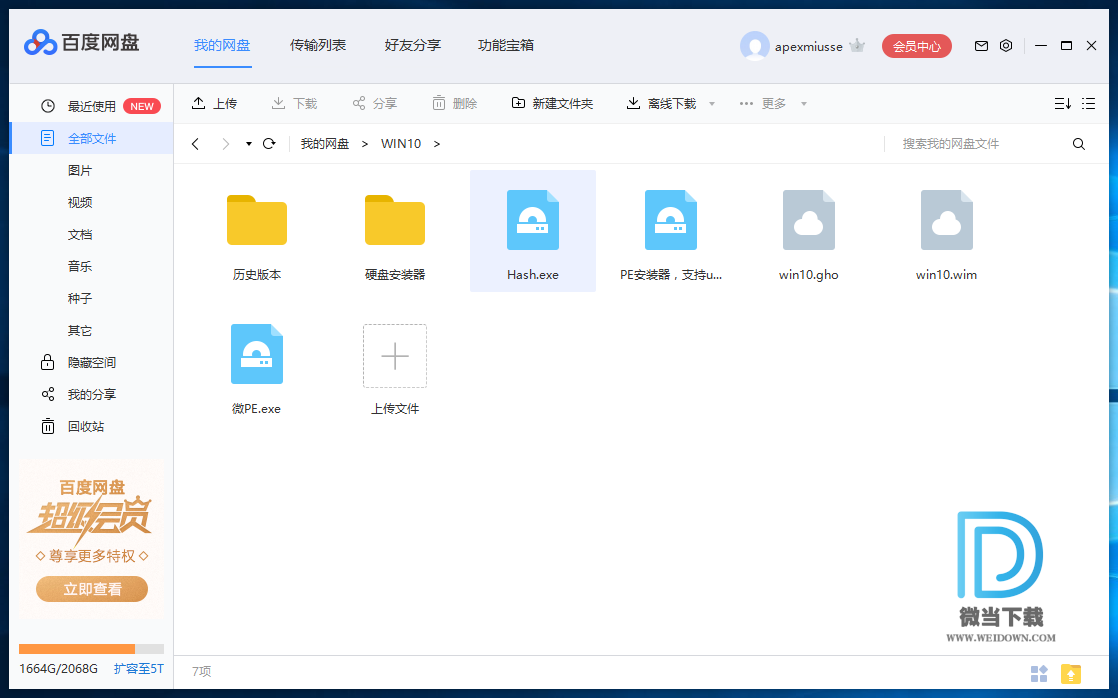Select the PE安装器 file icon
This screenshot has height=698, width=1118.
point(670,220)
